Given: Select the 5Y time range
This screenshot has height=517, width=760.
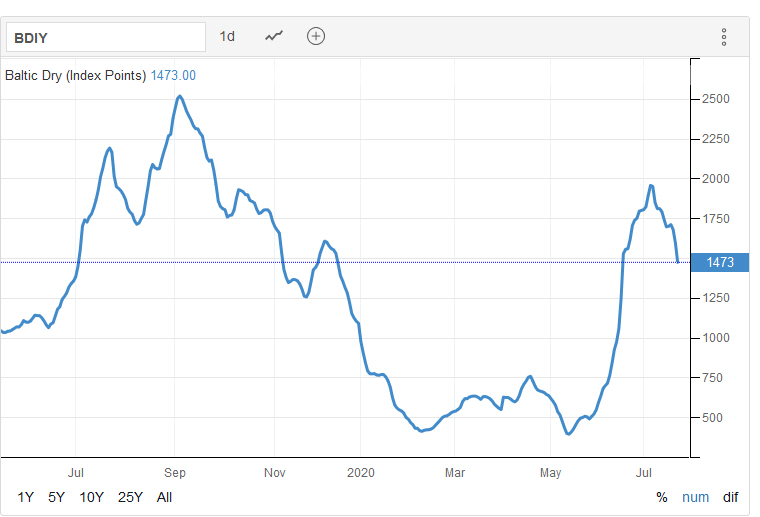Looking at the screenshot, I should [x=56, y=498].
